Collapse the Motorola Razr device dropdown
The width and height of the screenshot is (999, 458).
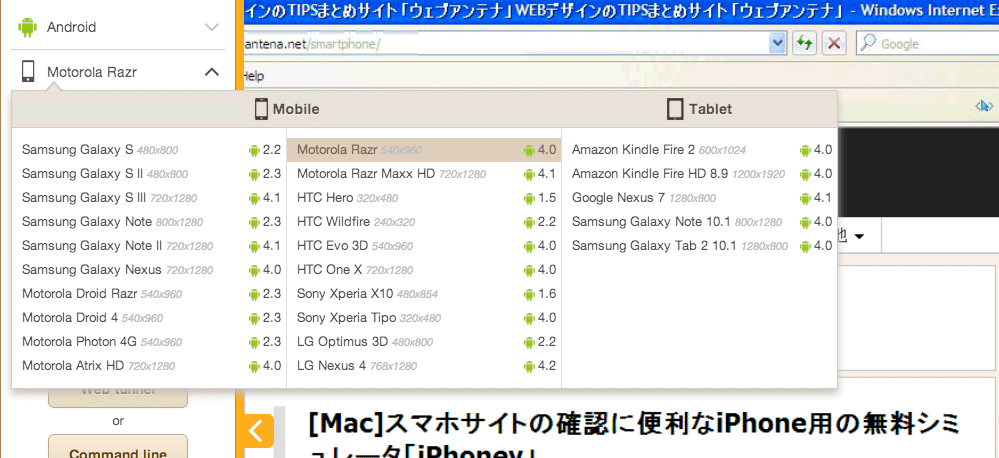click(212, 72)
